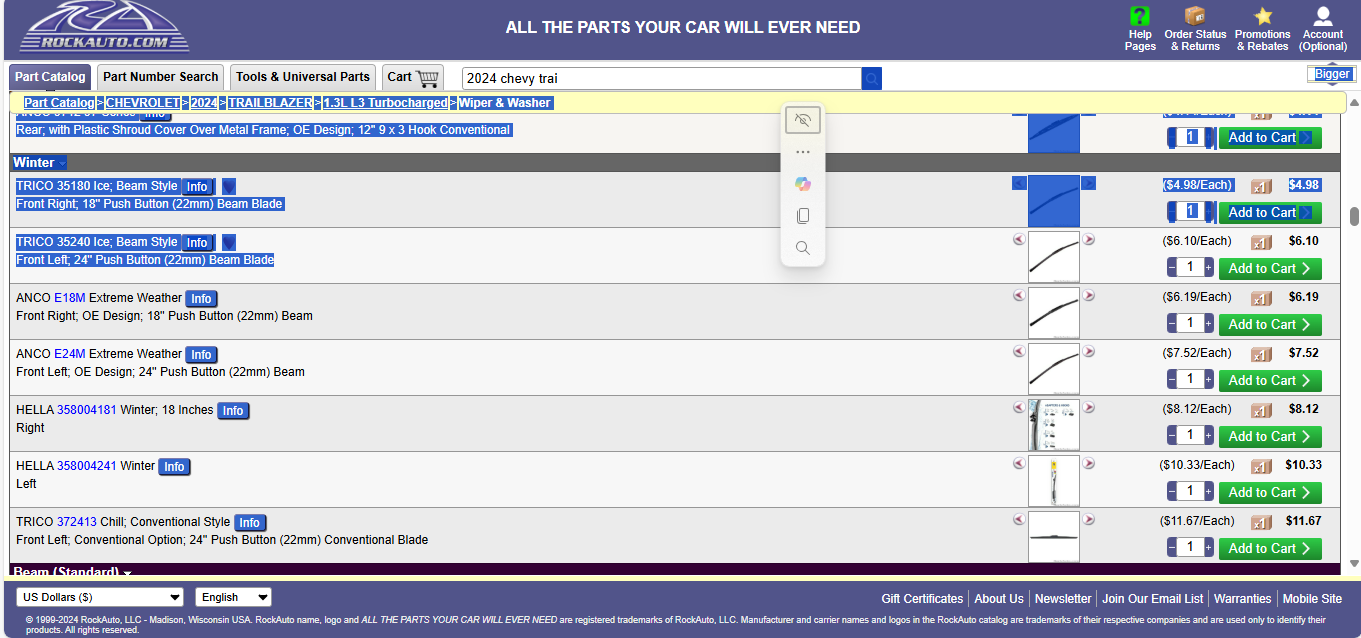The width and height of the screenshot is (1361, 638).
Task: Decrease quantity for $11.67 TRICO 372413
Action: click(x=1172, y=548)
